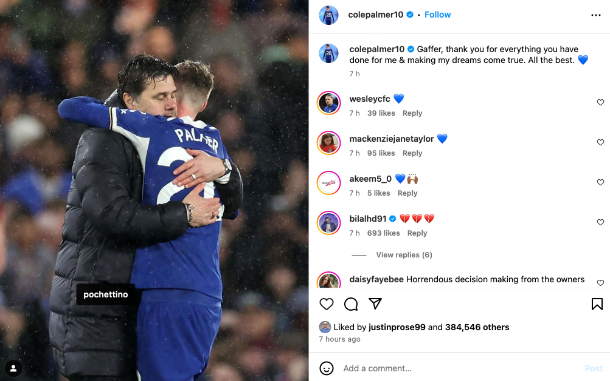Show tagged people icon on photo
This screenshot has width=610, height=381.
coord(13,368)
